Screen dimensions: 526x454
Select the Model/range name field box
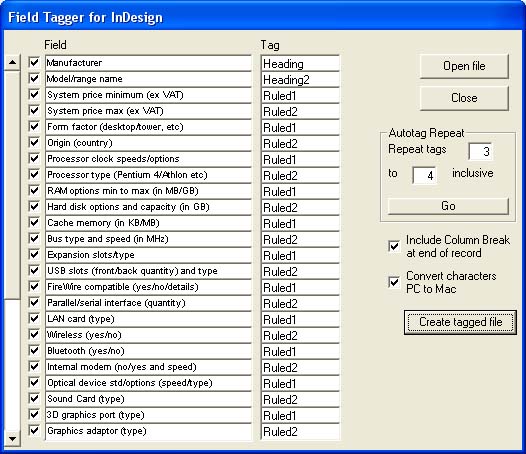(148, 79)
